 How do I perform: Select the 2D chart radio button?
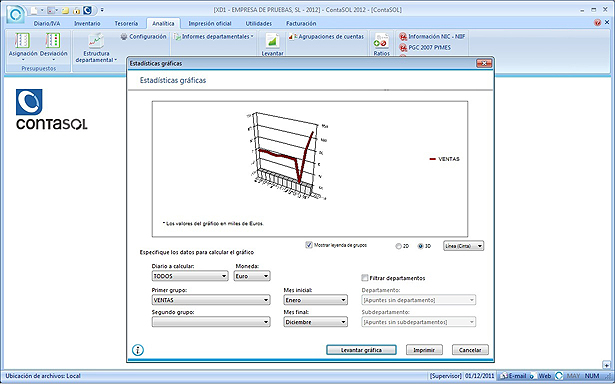398,246
